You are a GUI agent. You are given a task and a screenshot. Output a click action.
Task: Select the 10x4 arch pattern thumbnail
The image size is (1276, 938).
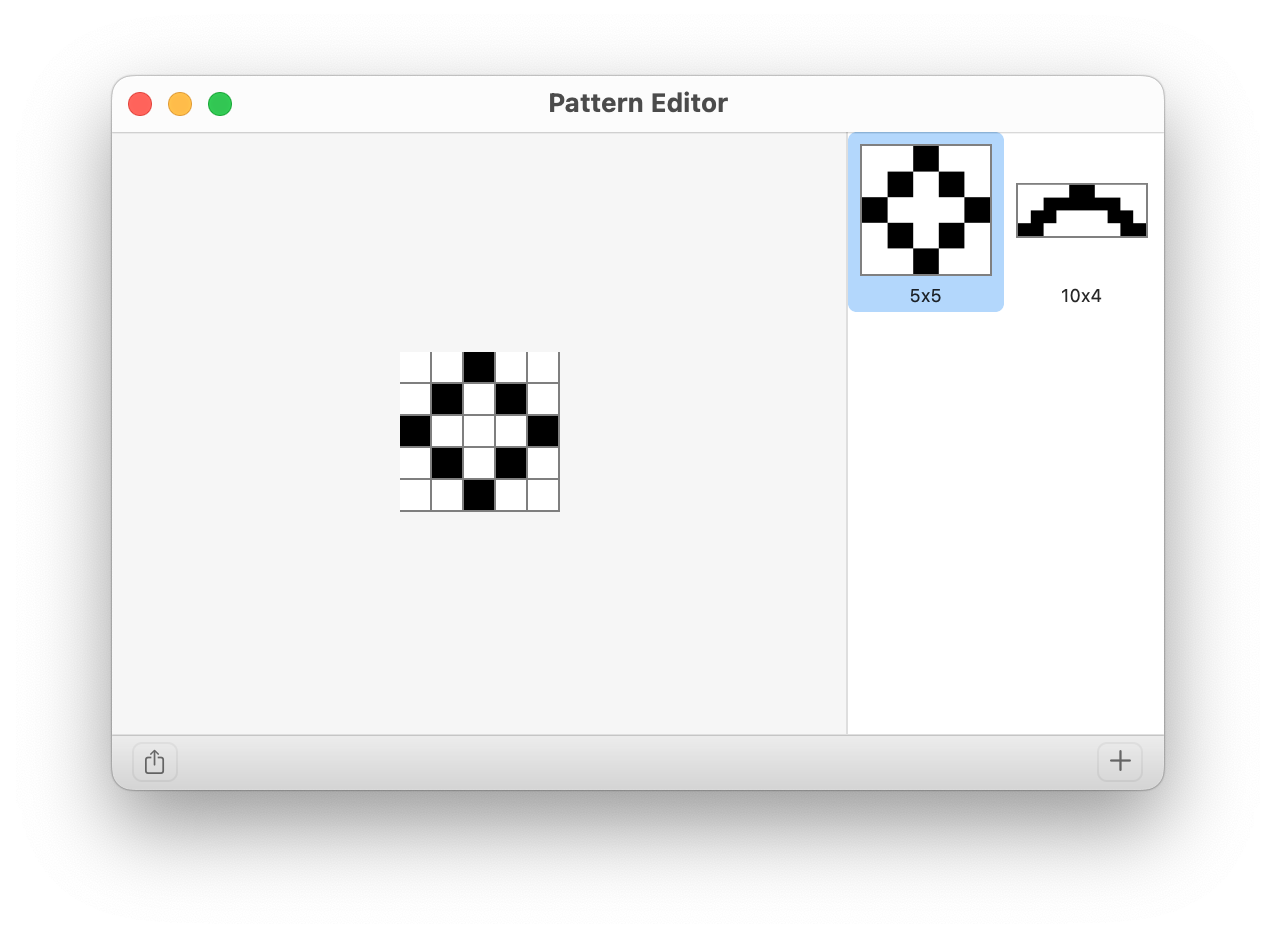pyautogui.click(x=1081, y=211)
